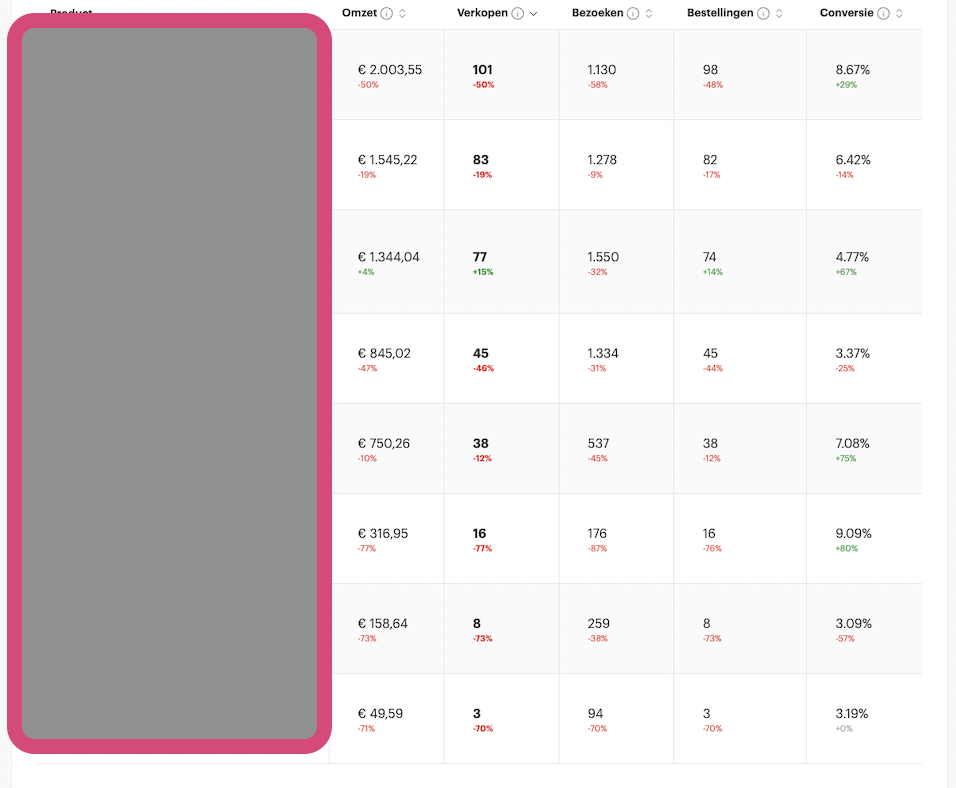The width and height of the screenshot is (956, 788).
Task: Sort by Conversie using sort arrows
Action: [899, 13]
